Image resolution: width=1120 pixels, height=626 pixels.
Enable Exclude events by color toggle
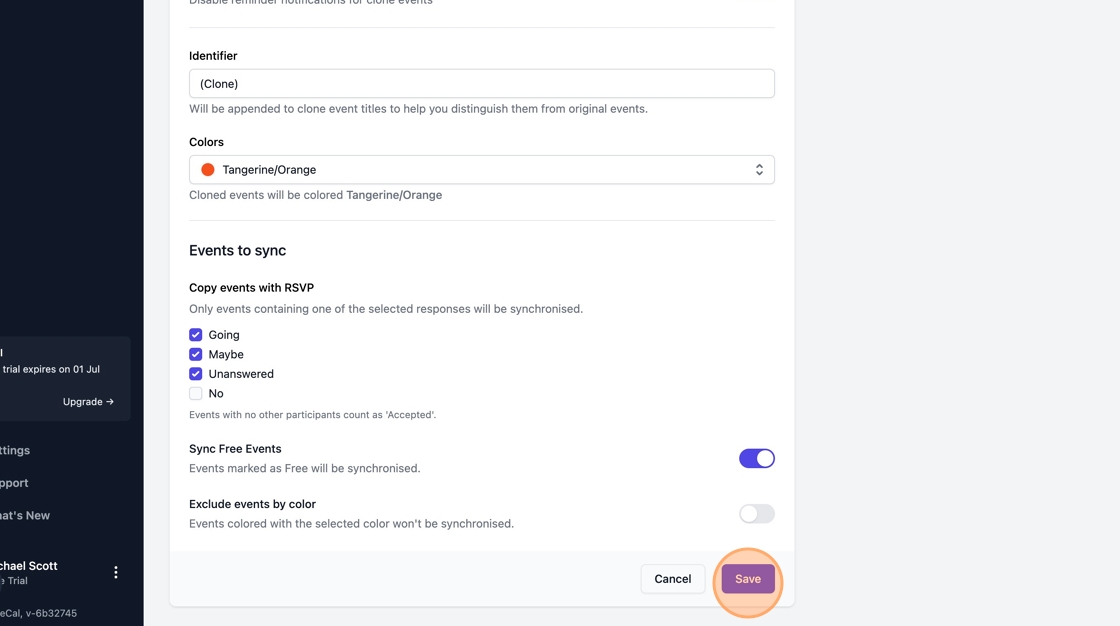coord(756,514)
